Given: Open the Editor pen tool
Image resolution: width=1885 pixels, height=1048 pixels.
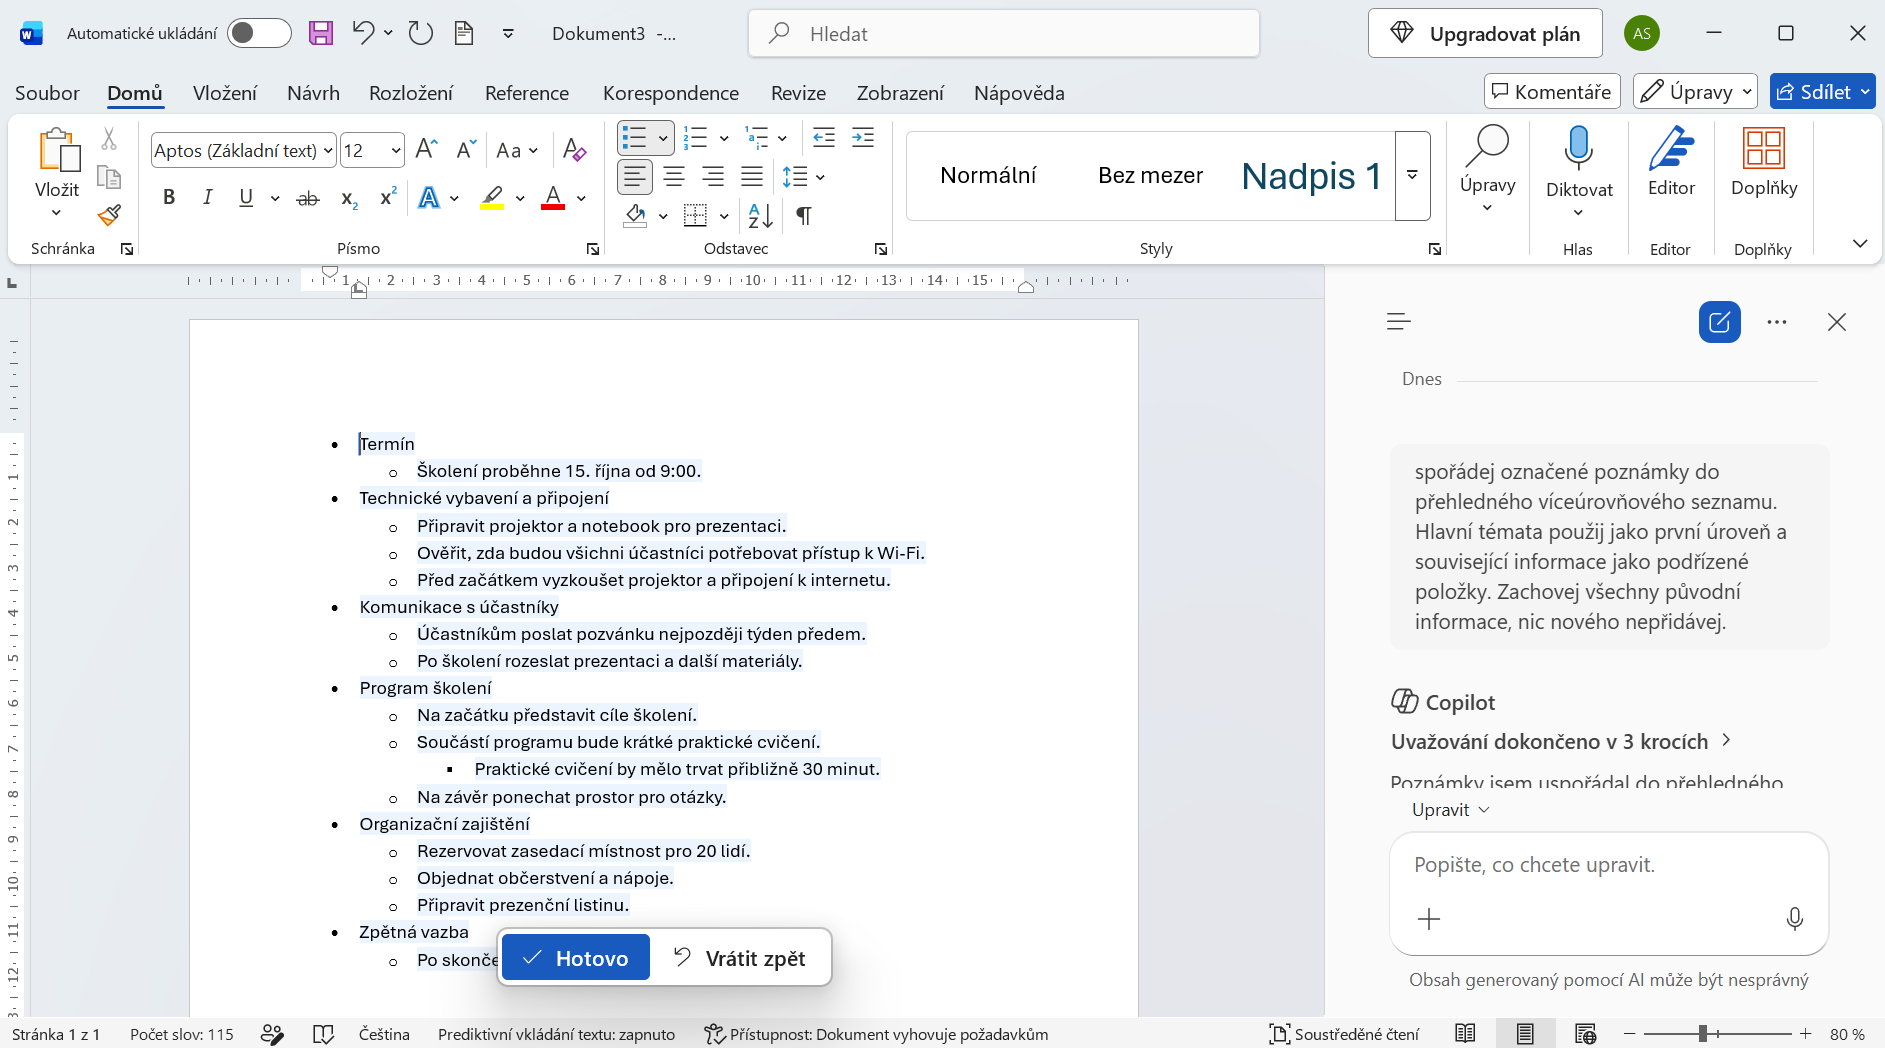Looking at the screenshot, I should tap(1671, 162).
